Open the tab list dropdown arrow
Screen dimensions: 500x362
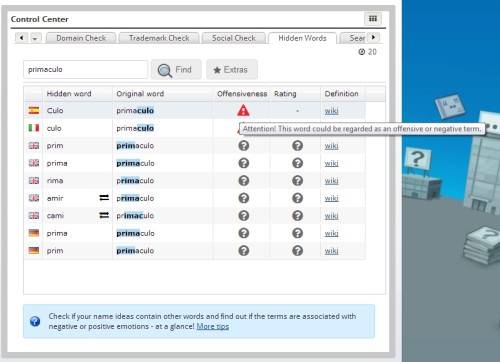[35, 38]
